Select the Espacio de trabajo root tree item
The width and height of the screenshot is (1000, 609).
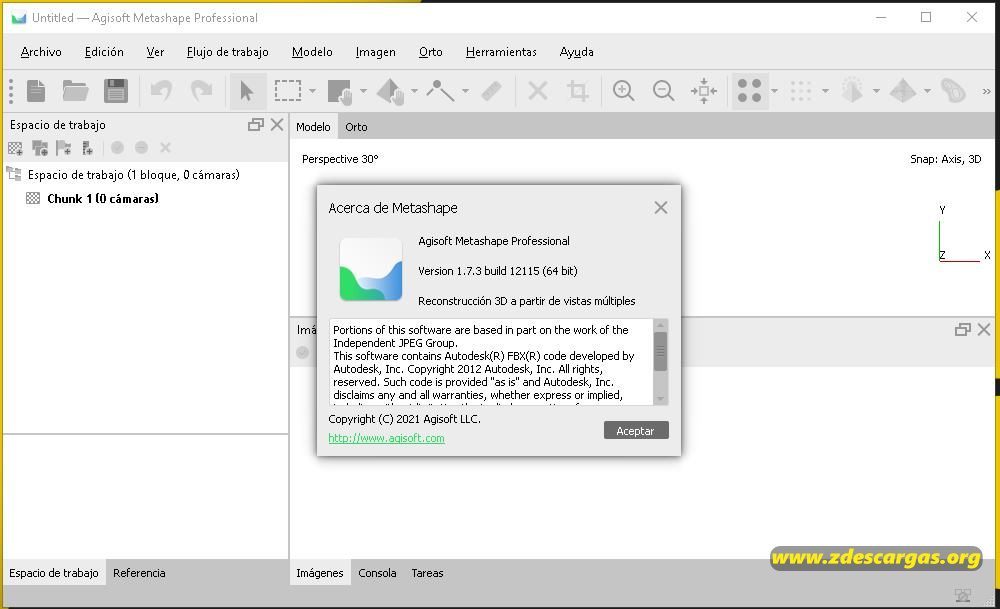(x=133, y=174)
